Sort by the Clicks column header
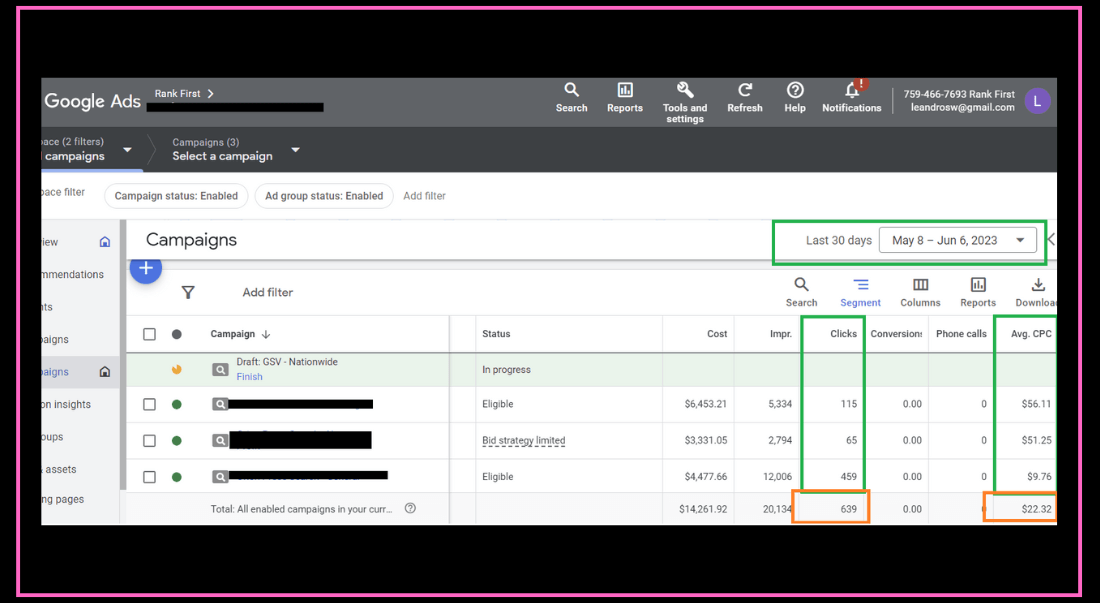 pyautogui.click(x=843, y=334)
